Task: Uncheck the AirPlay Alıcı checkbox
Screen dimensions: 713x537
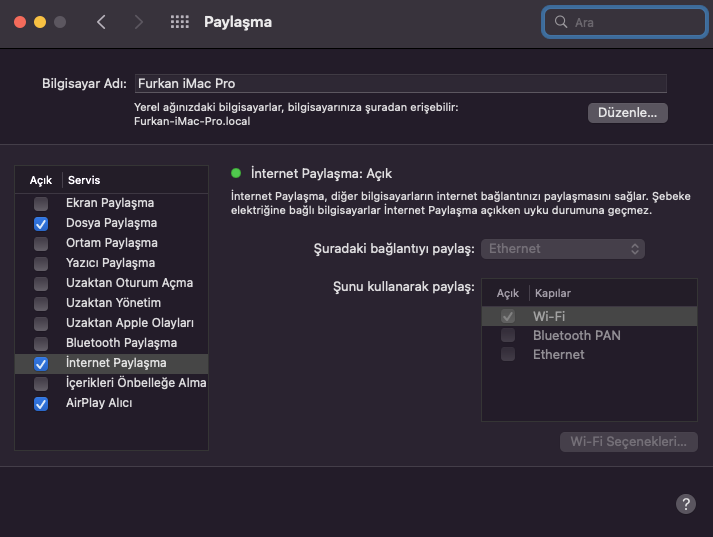Action: (x=41, y=404)
